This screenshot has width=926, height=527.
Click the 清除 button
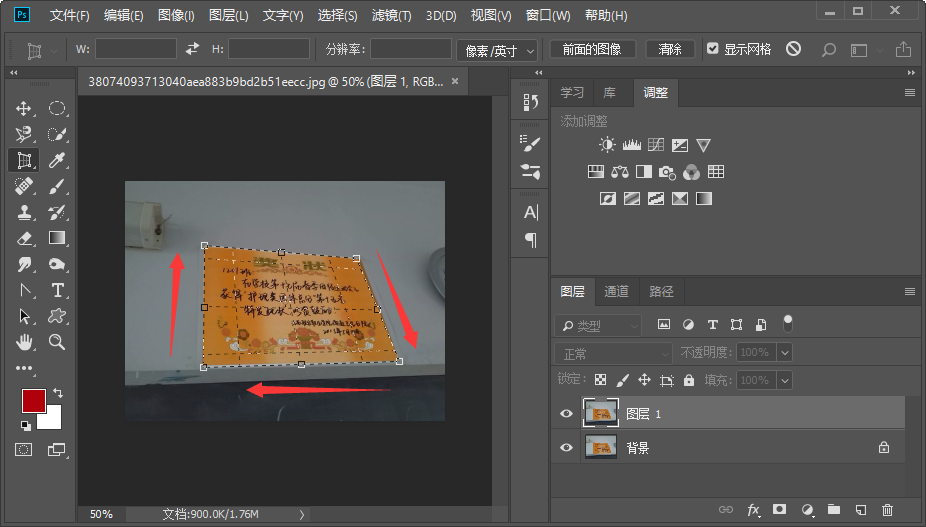670,49
